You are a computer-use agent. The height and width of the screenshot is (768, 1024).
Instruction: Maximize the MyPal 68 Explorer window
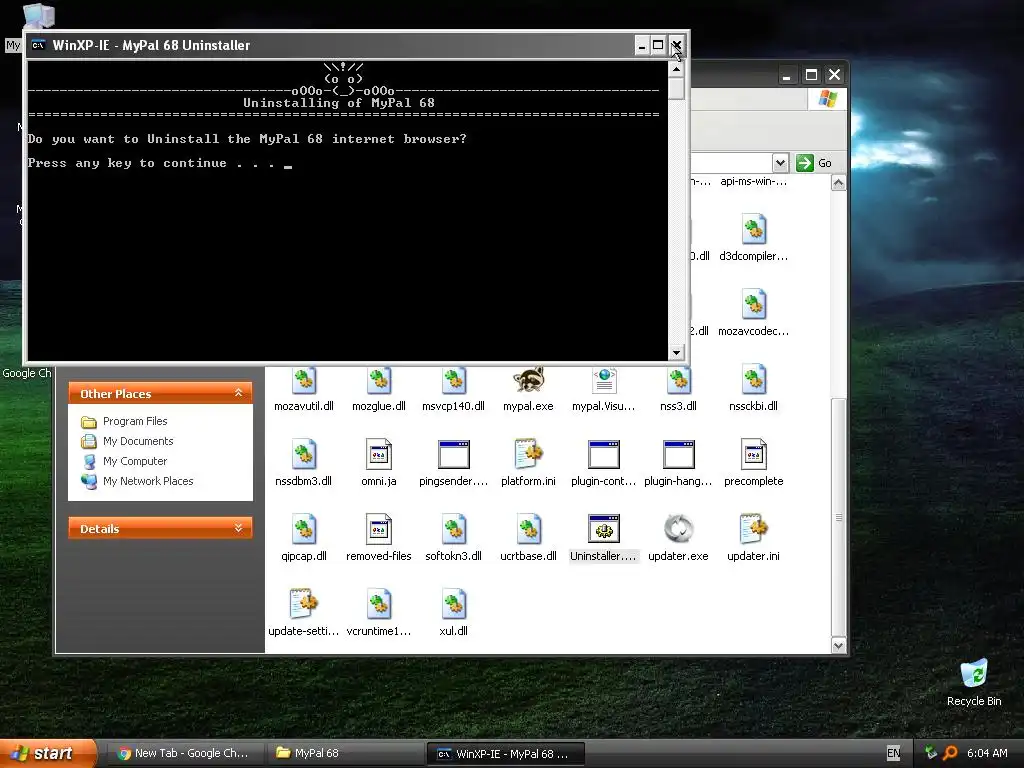811,75
